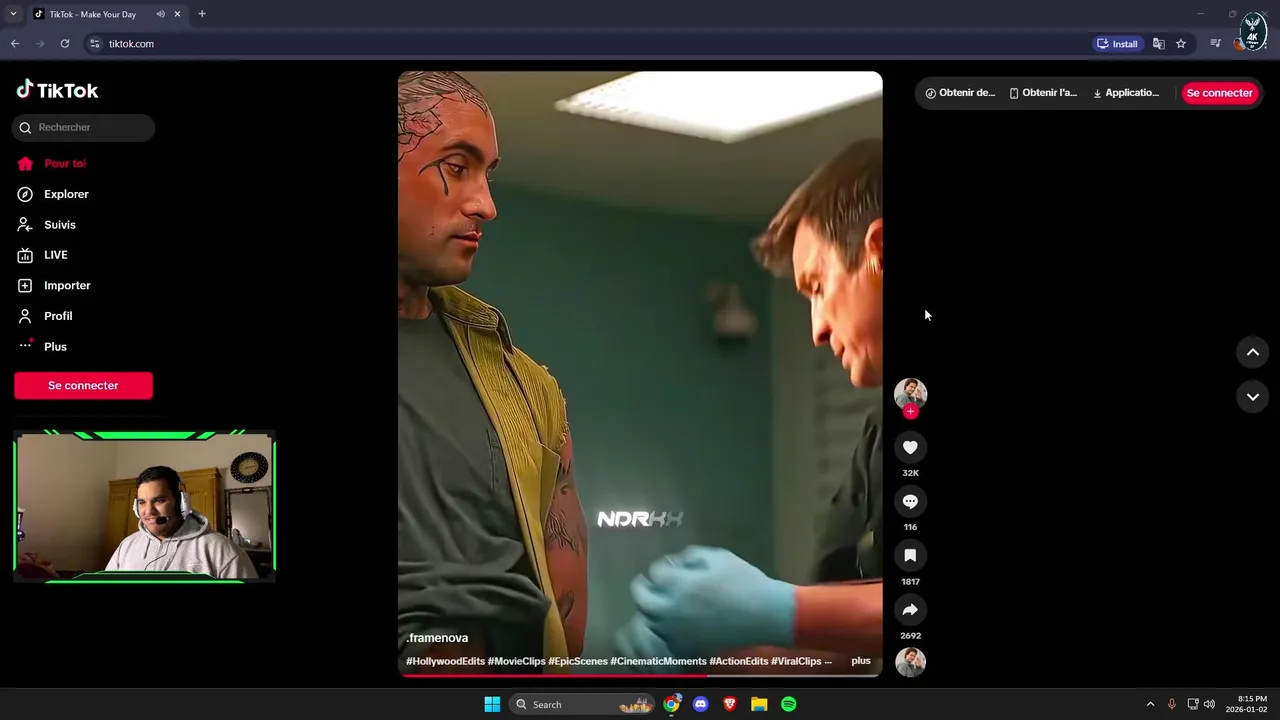Click the top-right Se connecter button
Screen dimensions: 1280x720
click(1219, 93)
